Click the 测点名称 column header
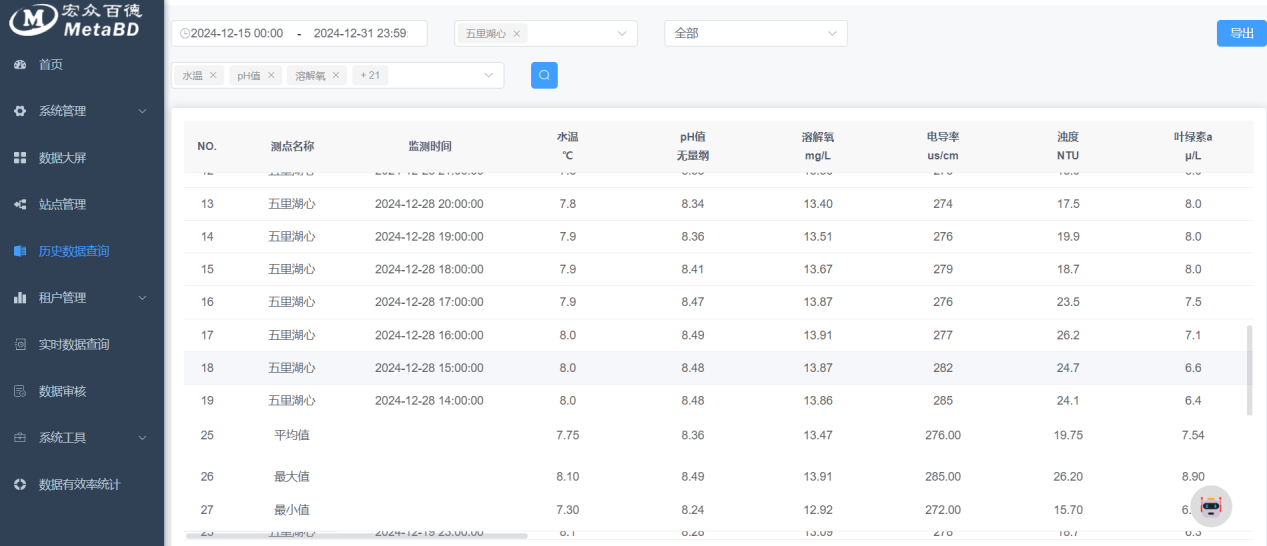 [x=292, y=146]
